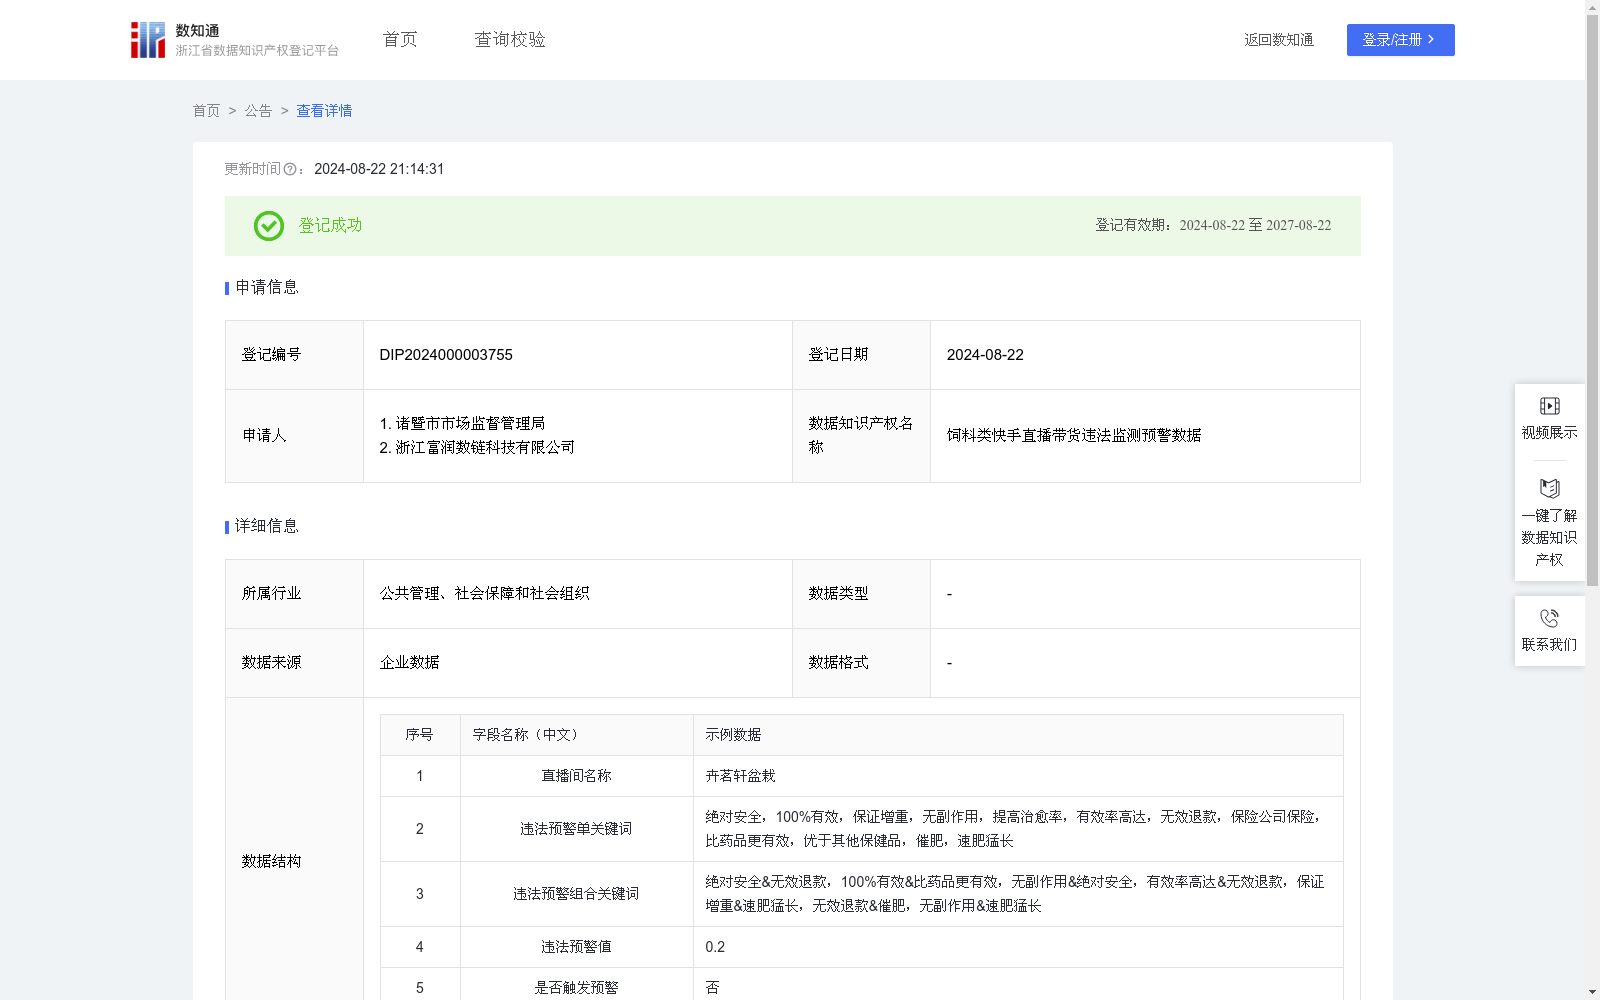Image resolution: width=1600 pixels, height=1000 pixels.
Task: Click 公共管理、社会保障和社会组织 industry value
Action: coord(484,594)
